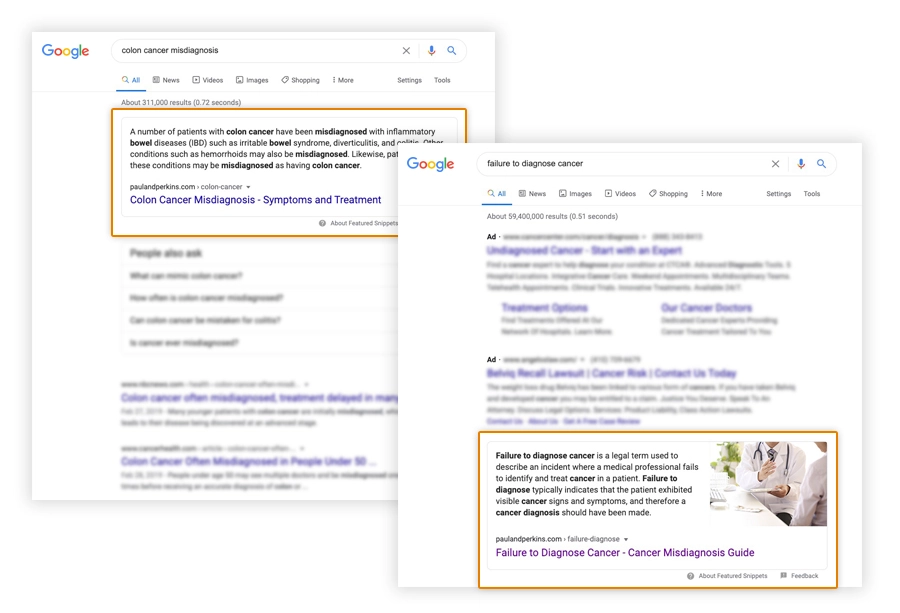Open 'Colon Cancer Often Misdiagnosed in People Under 50' result
This screenshot has width=900, height=613.
[x=249, y=461]
